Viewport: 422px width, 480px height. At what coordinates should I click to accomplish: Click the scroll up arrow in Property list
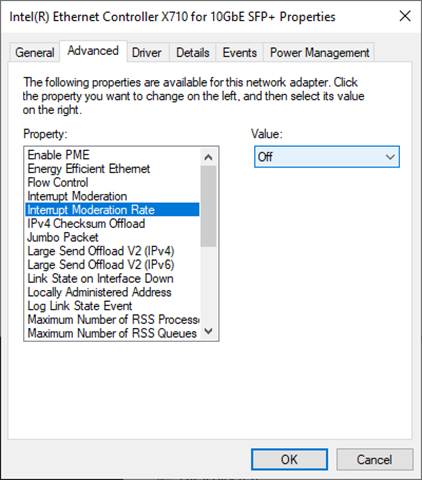click(x=209, y=157)
